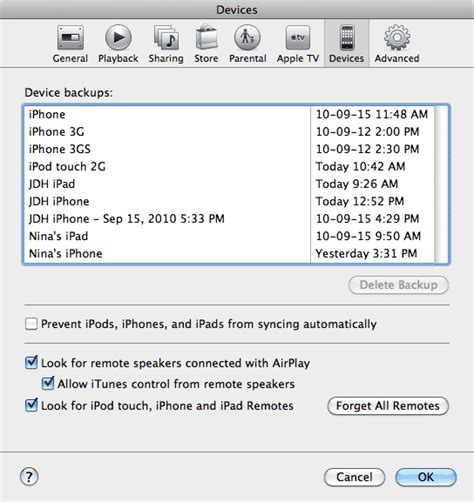Image resolution: width=474 pixels, height=502 pixels.
Task: Uncheck Look for remote speakers with AirPlay
Action: click(31, 363)
